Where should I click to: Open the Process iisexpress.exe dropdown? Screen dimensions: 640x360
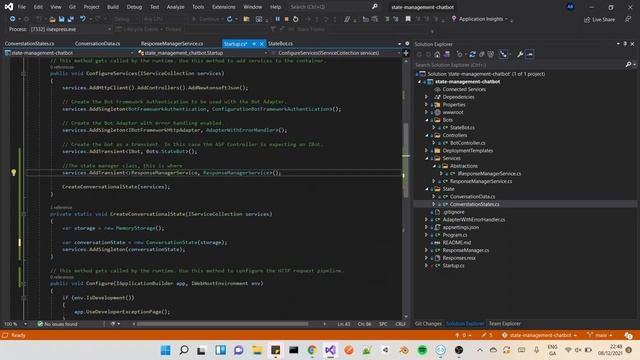point(70,29)
